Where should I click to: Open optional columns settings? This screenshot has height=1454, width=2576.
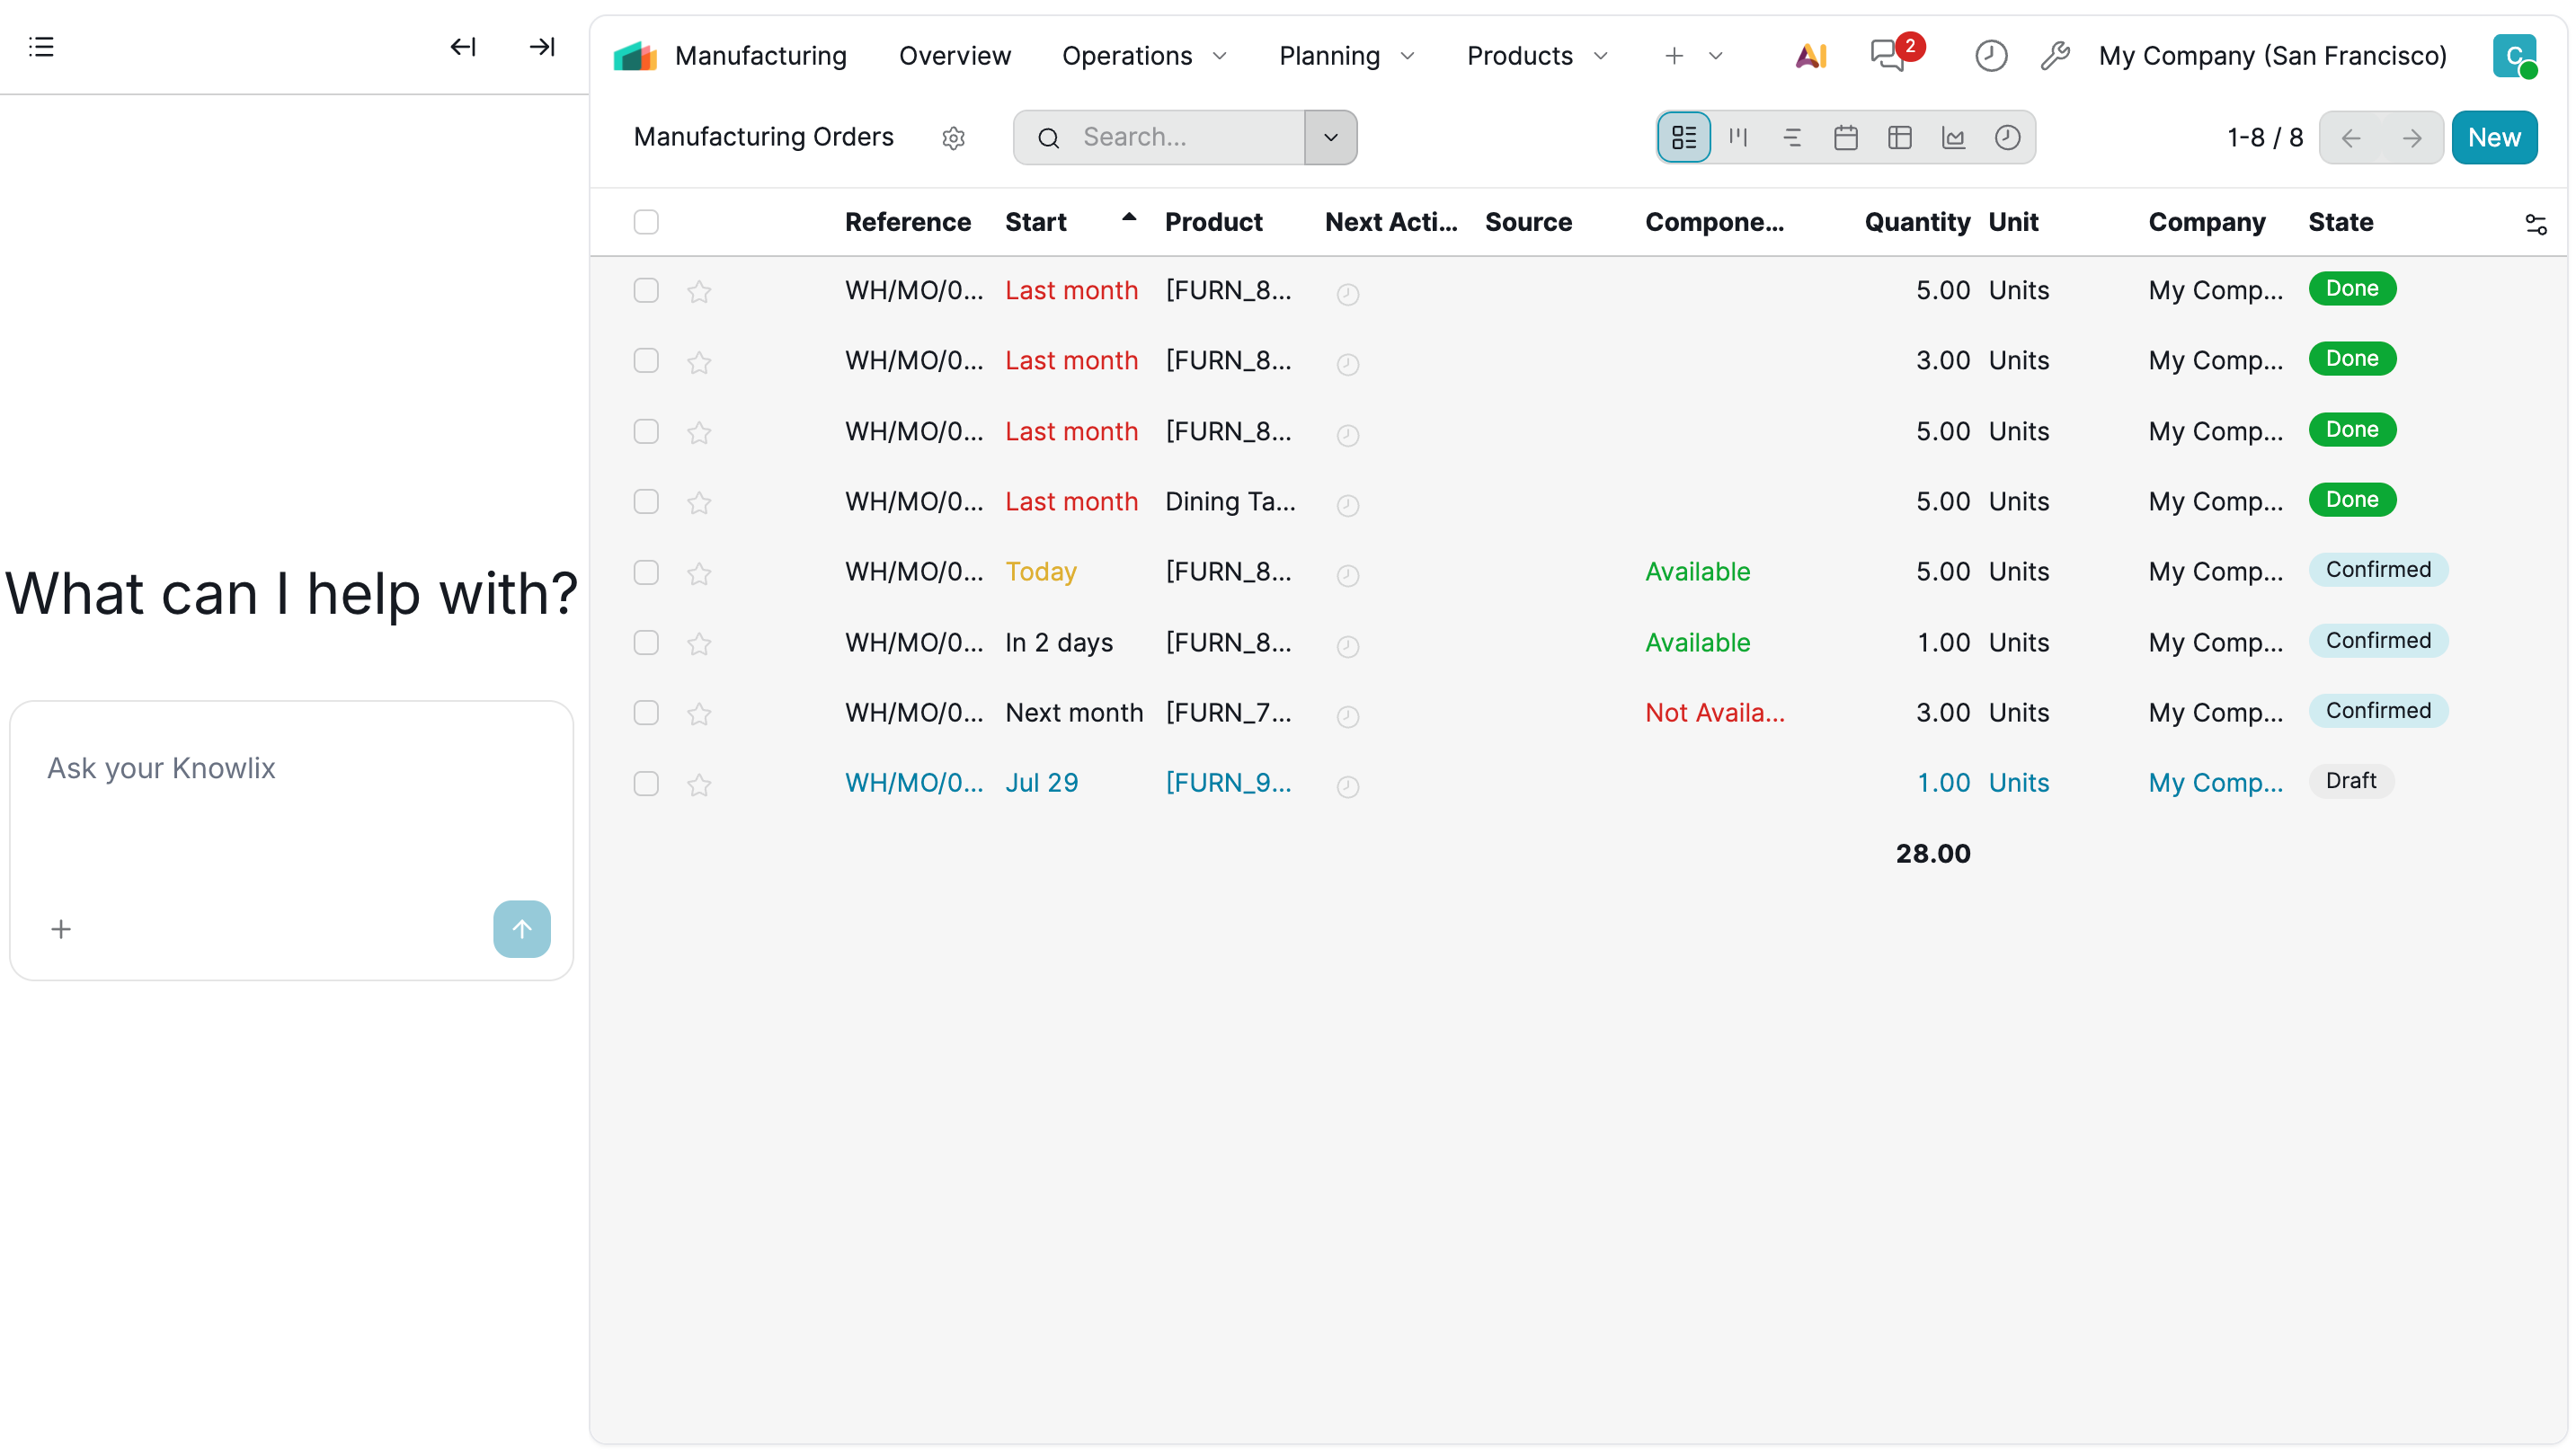2535,224
